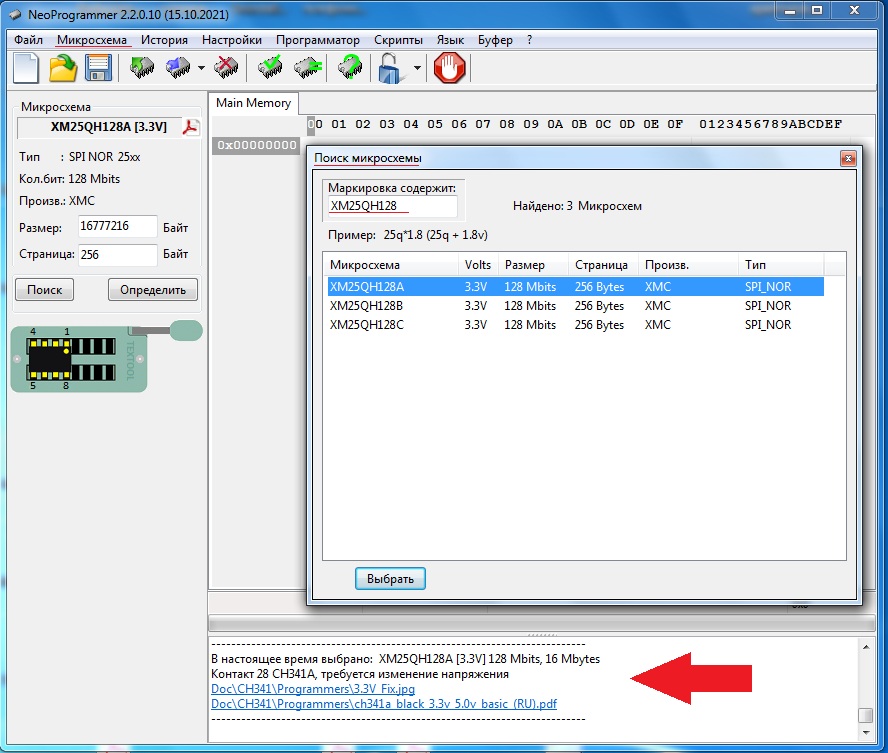This screenshot has width=888, height=753.
Task: Open a file with the folder icon
Action: click(63, 68)
